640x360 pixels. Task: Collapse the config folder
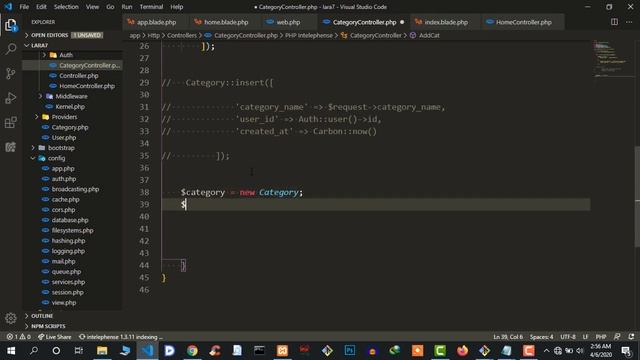56,158
